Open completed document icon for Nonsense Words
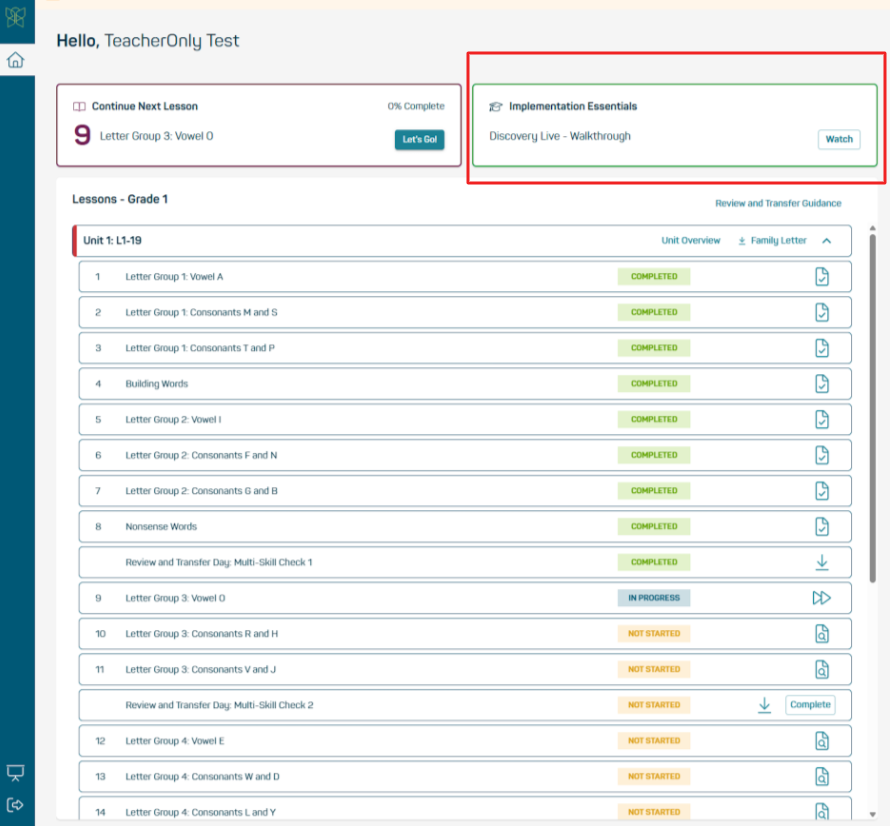Image resolution: width=890 pixels, height=826 pixels. click(821, 527)
